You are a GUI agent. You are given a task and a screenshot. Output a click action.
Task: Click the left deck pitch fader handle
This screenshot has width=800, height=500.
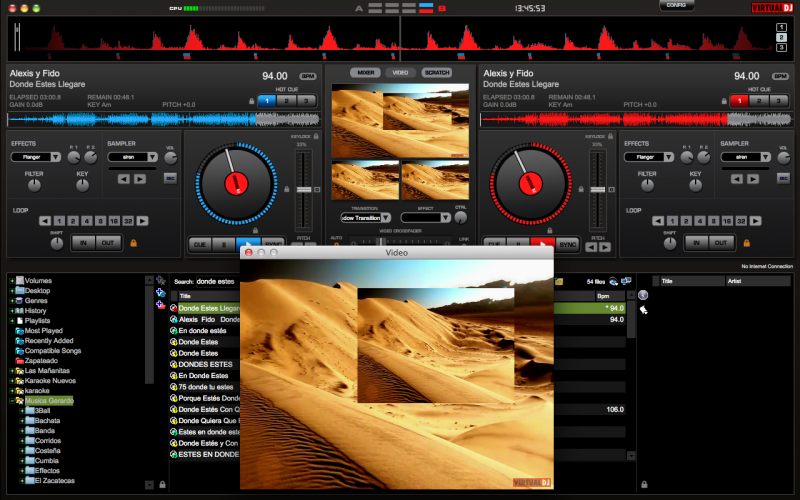304,189
